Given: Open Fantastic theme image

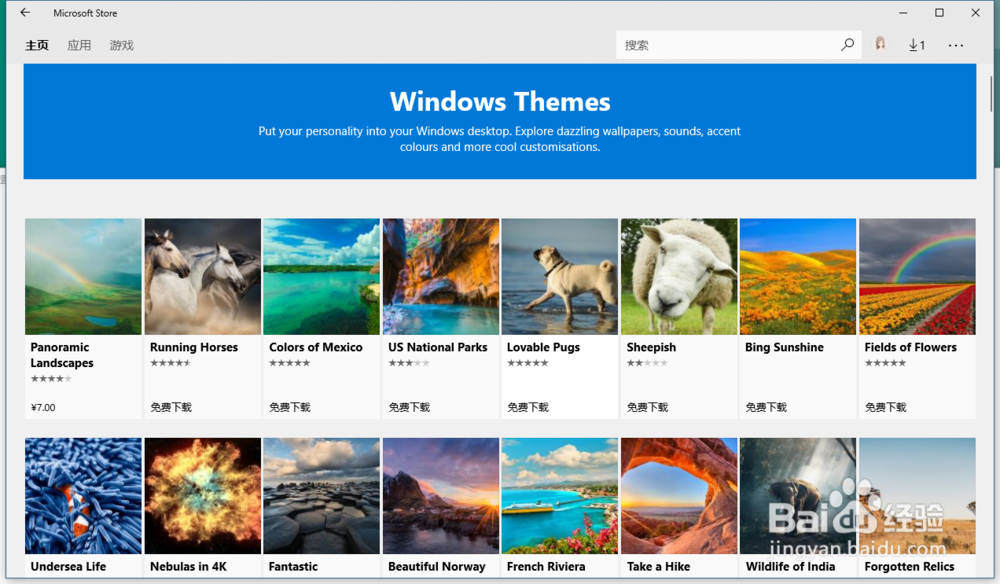Looking at the screenshot, I should coord(321,495).
